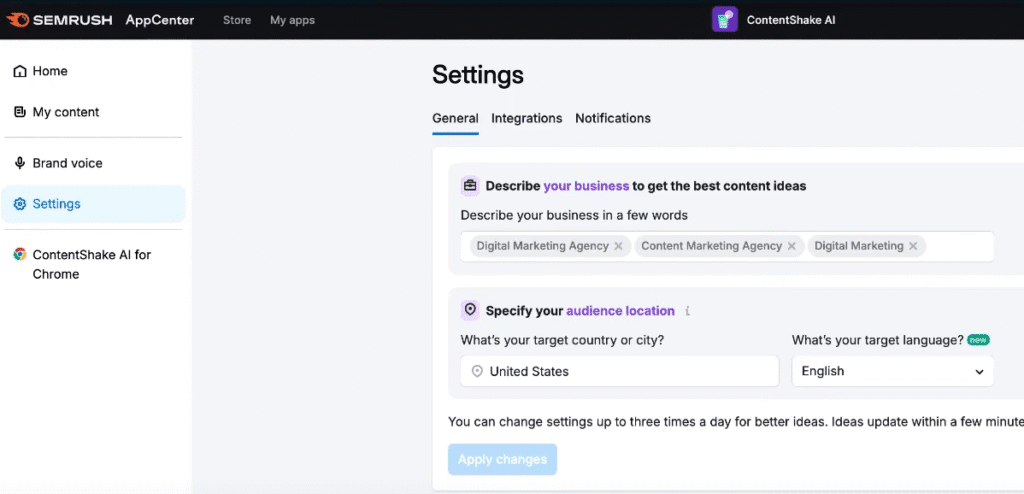Open the target language English dropdown
The height and width of the screenshot is (494, 1024).
coord(893,371)
